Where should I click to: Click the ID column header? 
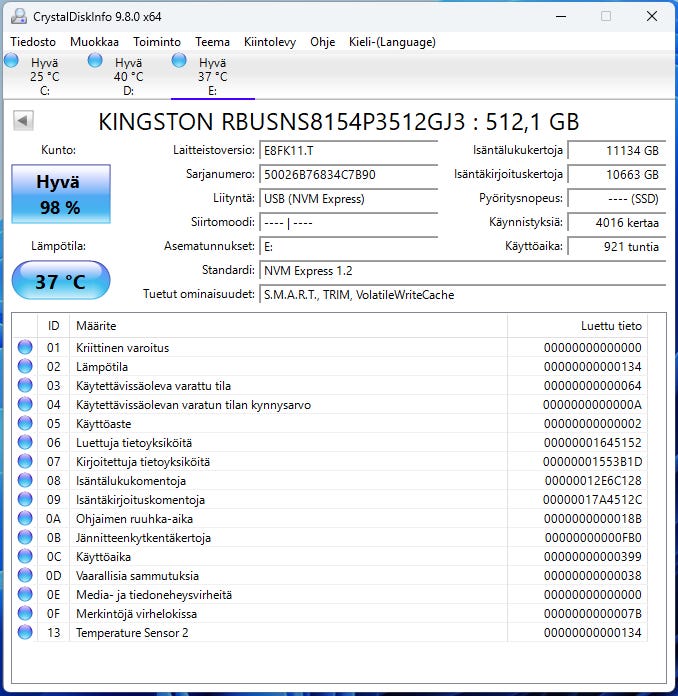point(53,326)
